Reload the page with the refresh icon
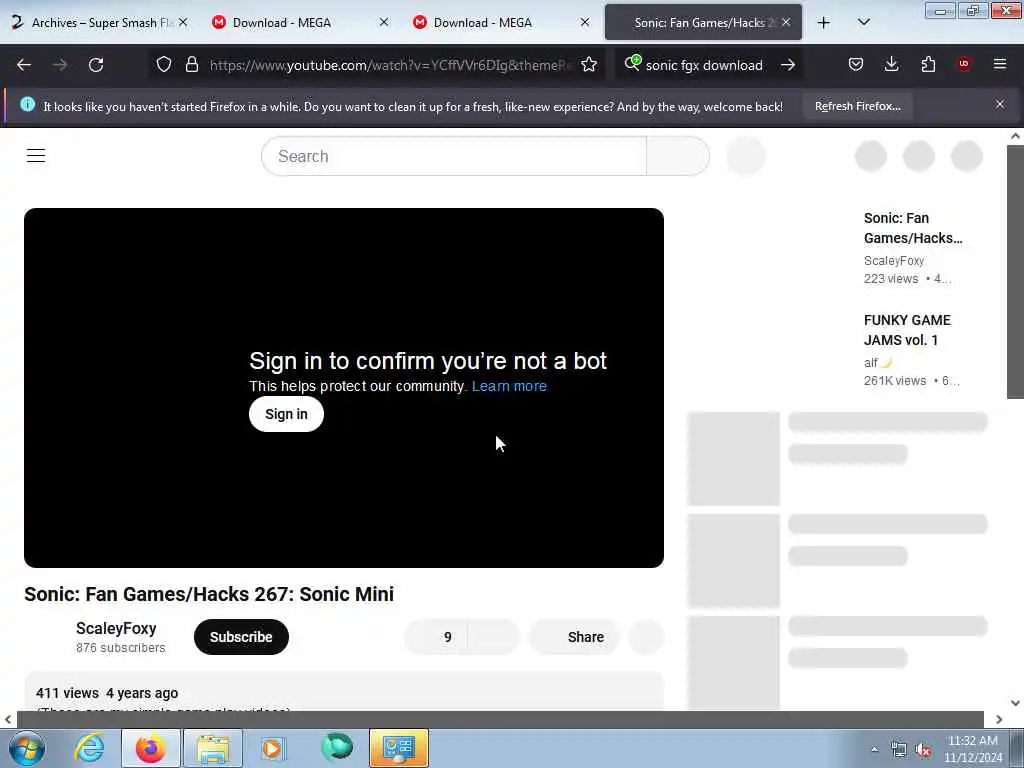 pos(96,65)
